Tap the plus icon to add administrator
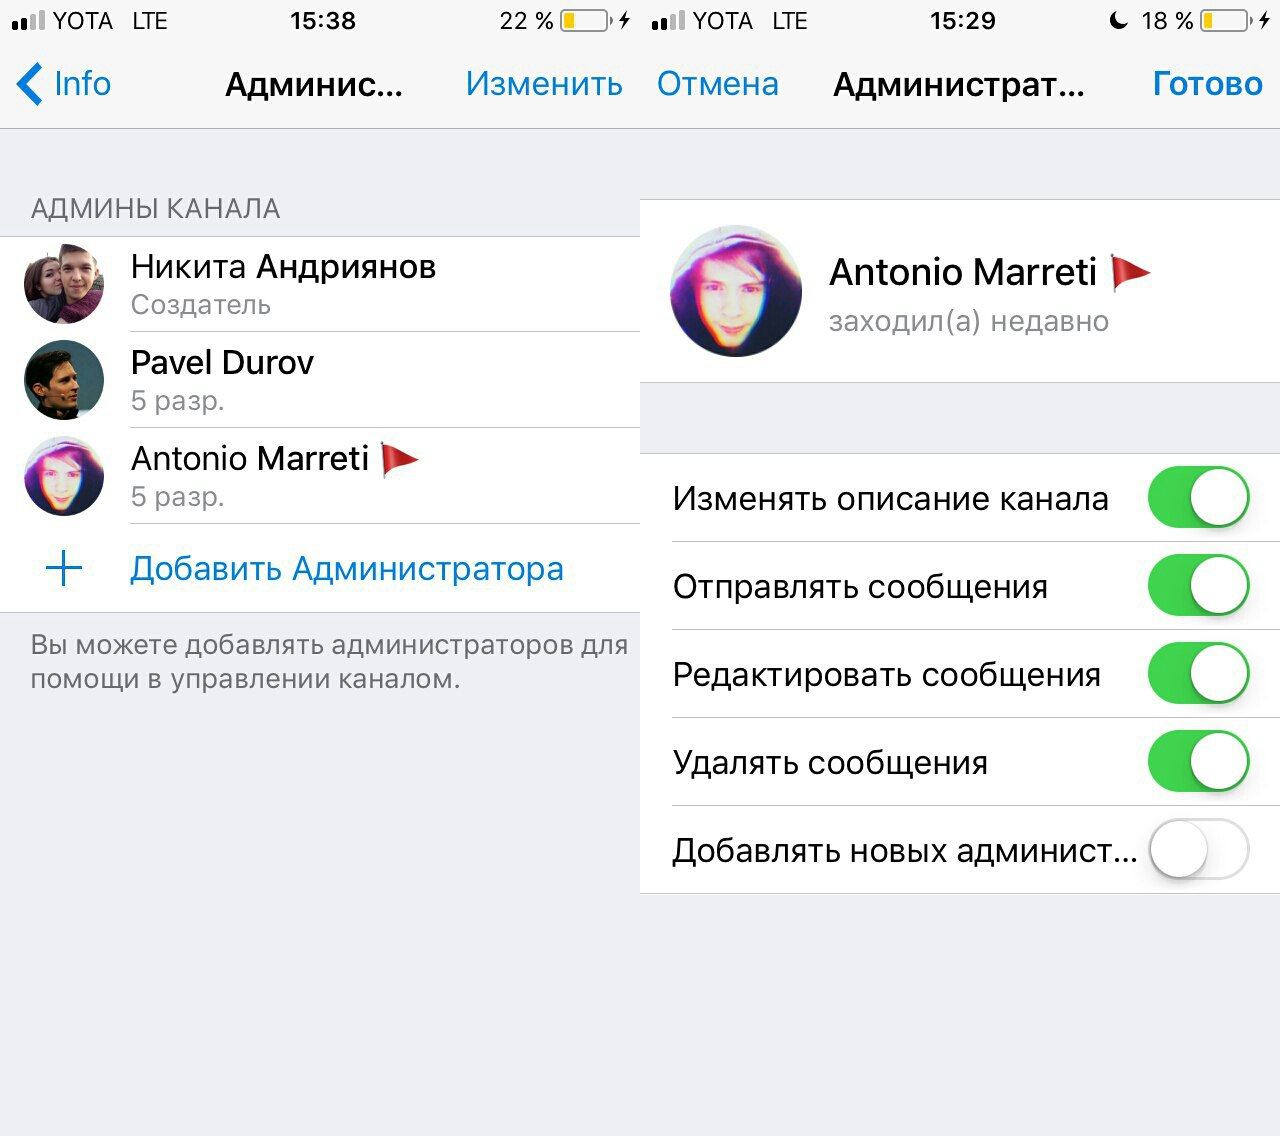The height and width of the screenshot is (1136, 1280). click(64, 568)
